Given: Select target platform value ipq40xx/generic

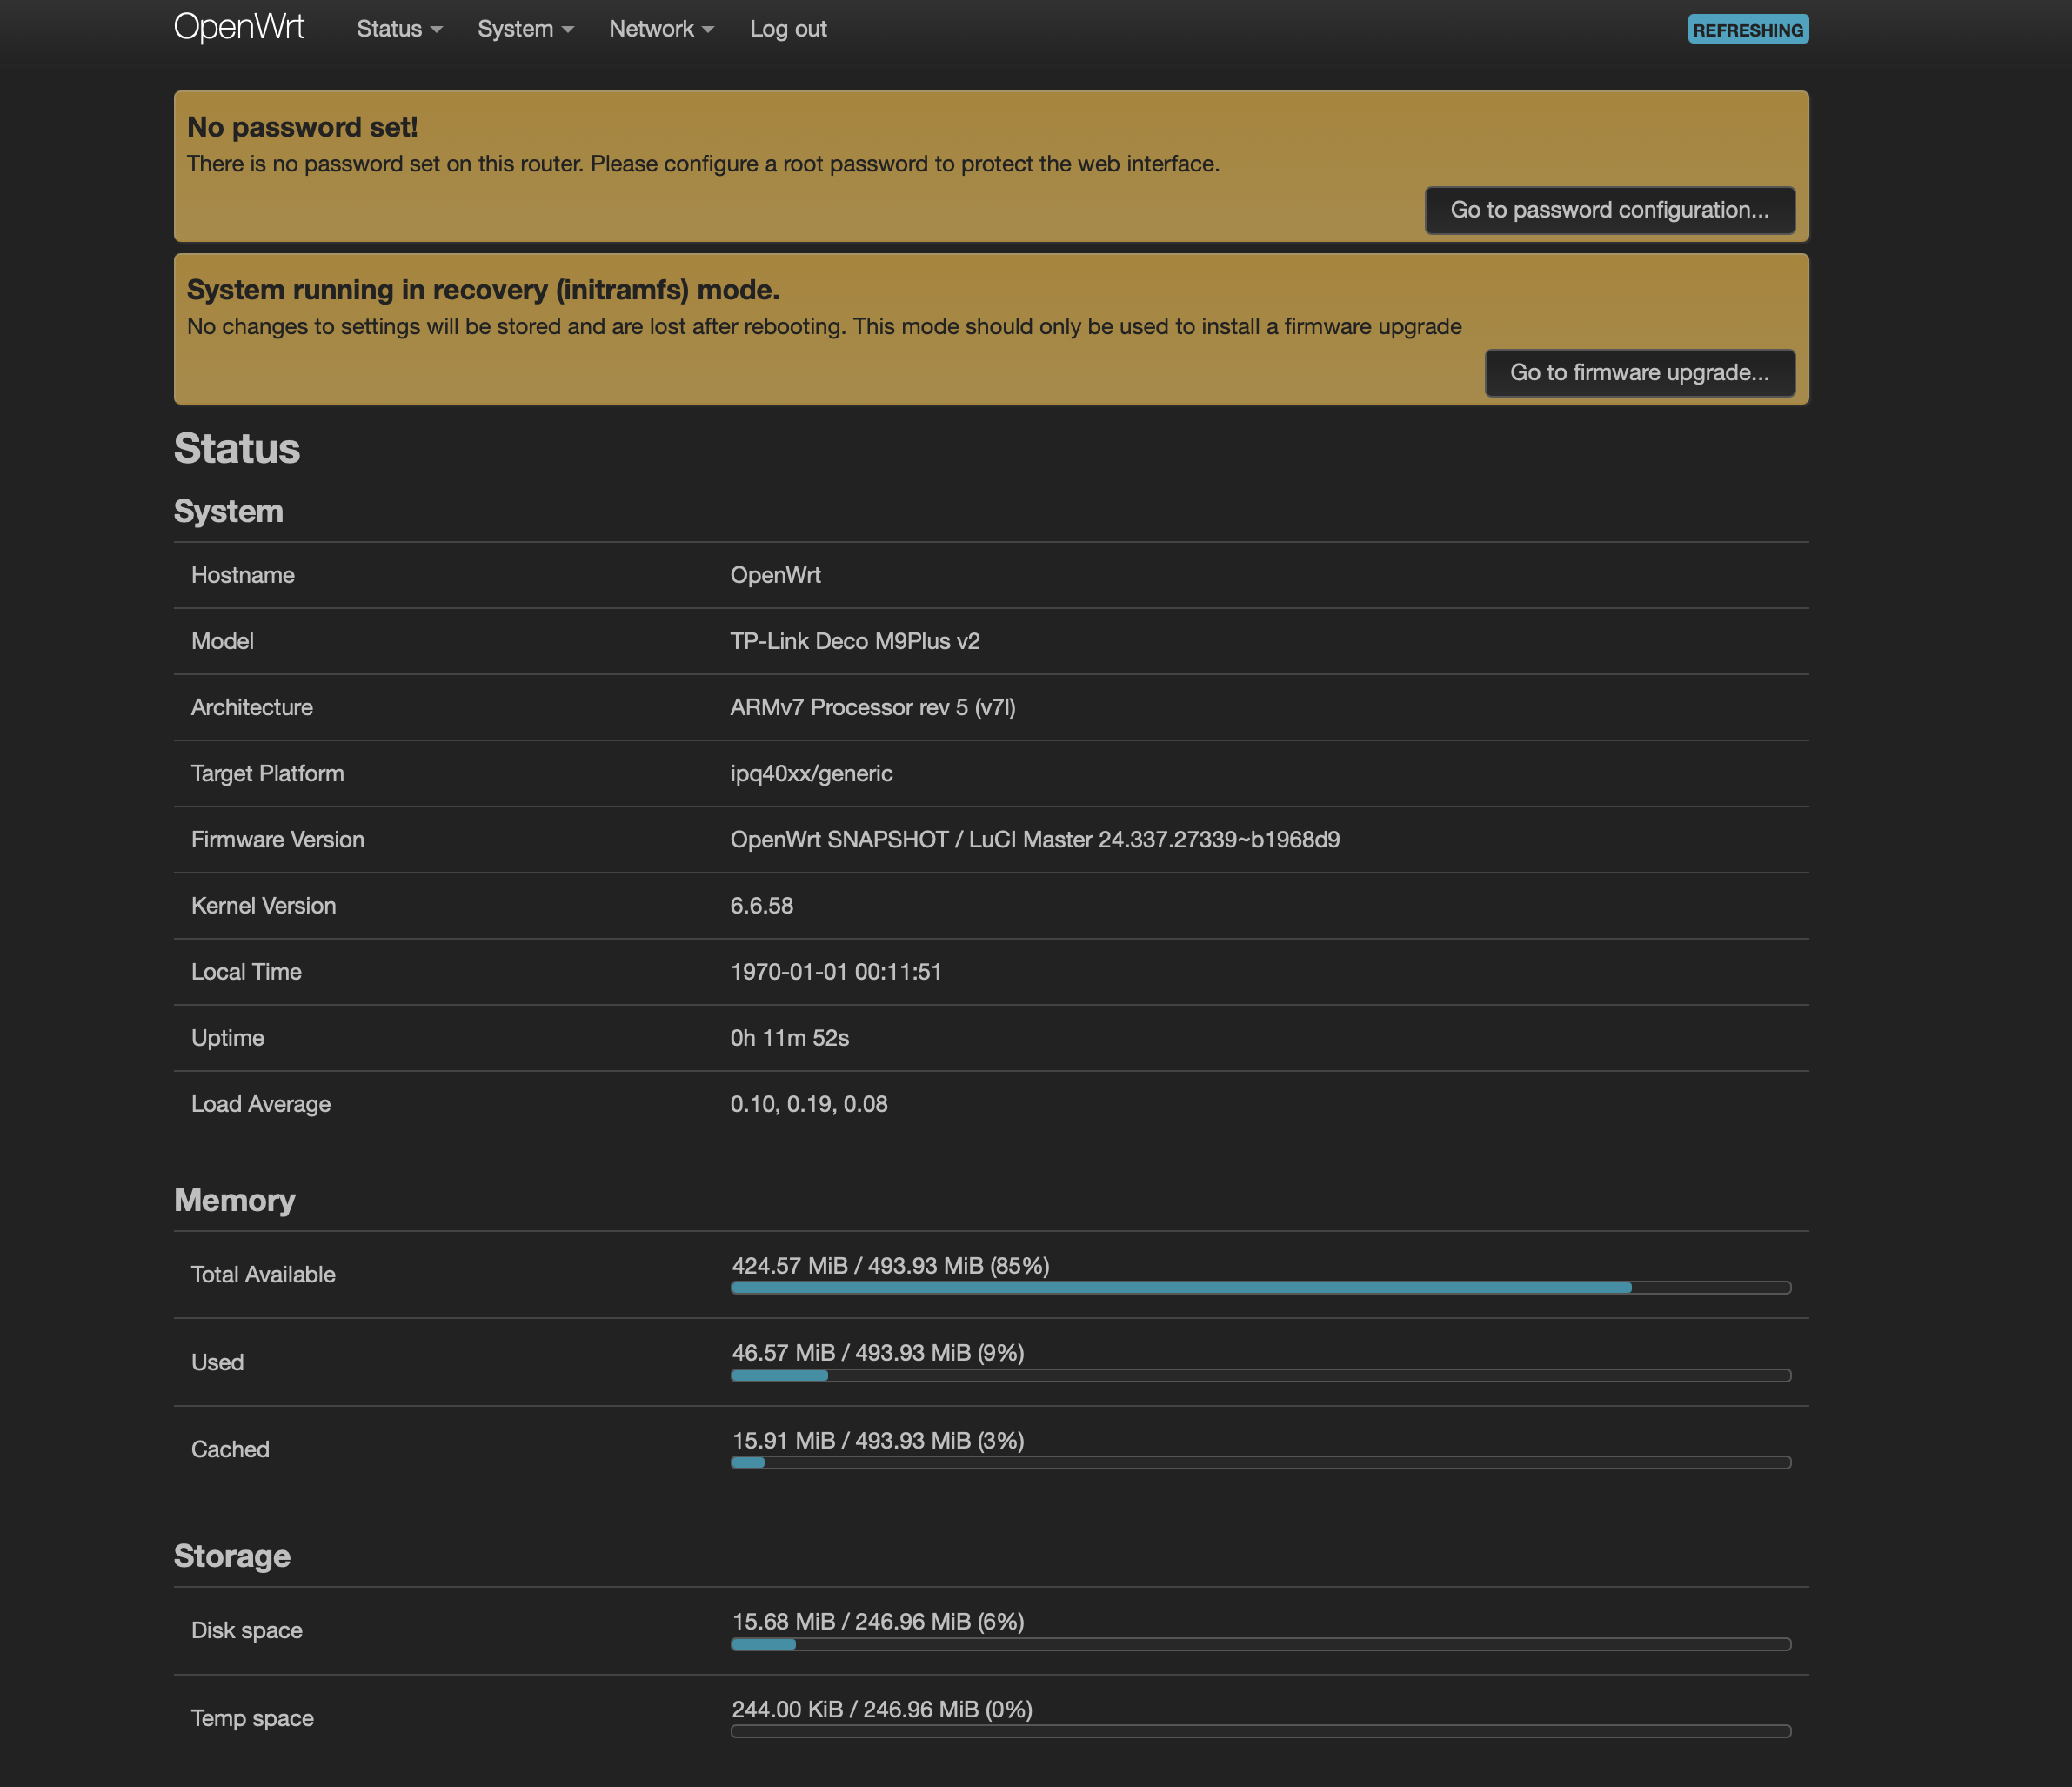Looking at the screenshot, I should tap(811, 773).
